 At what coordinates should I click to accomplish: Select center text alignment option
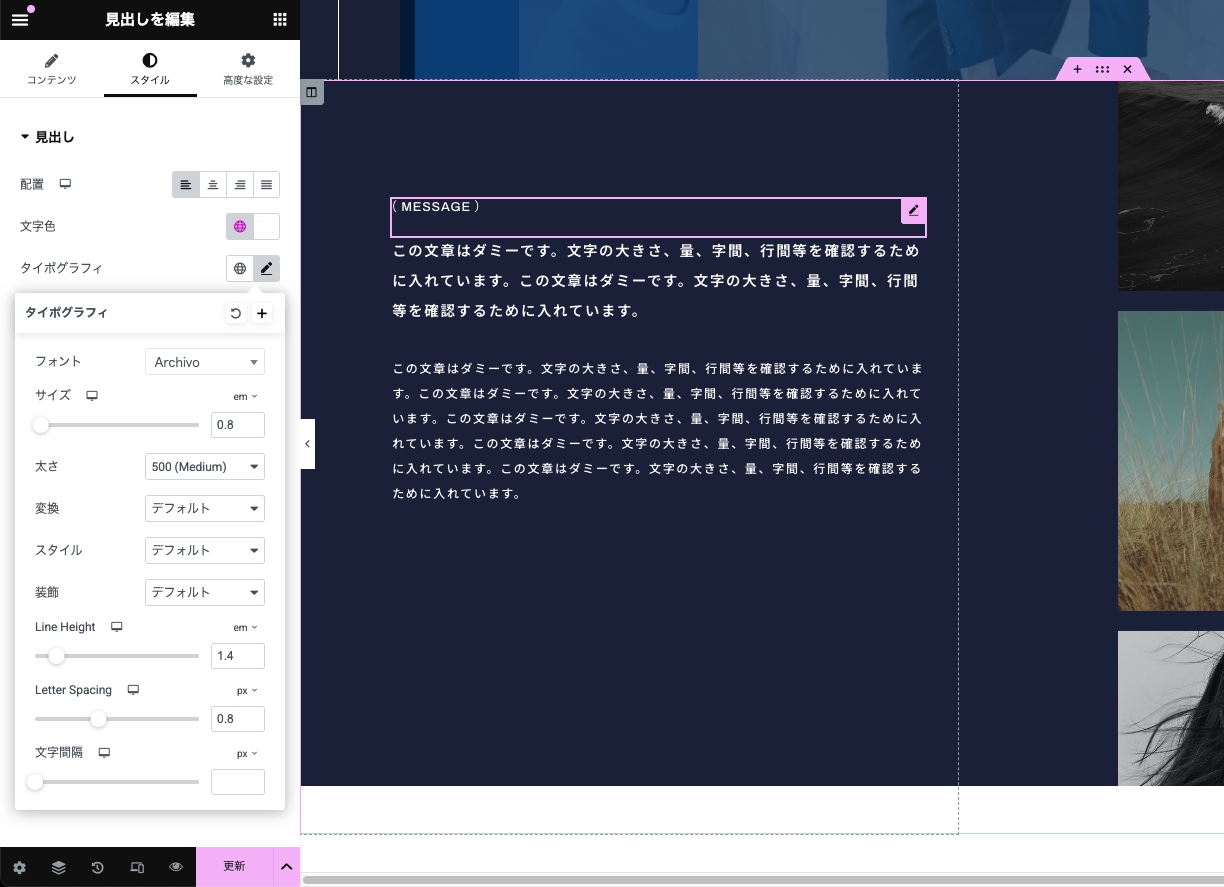pos(213,185)
